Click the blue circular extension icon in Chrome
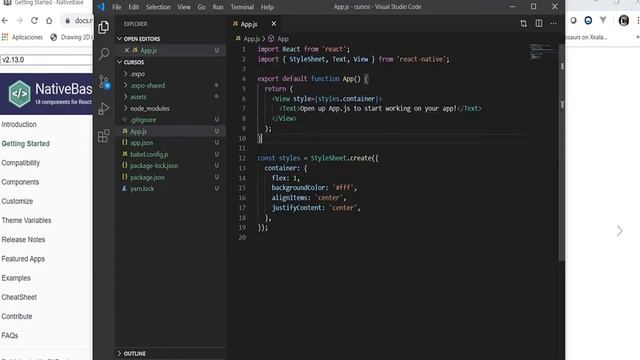 click(588, 20)
